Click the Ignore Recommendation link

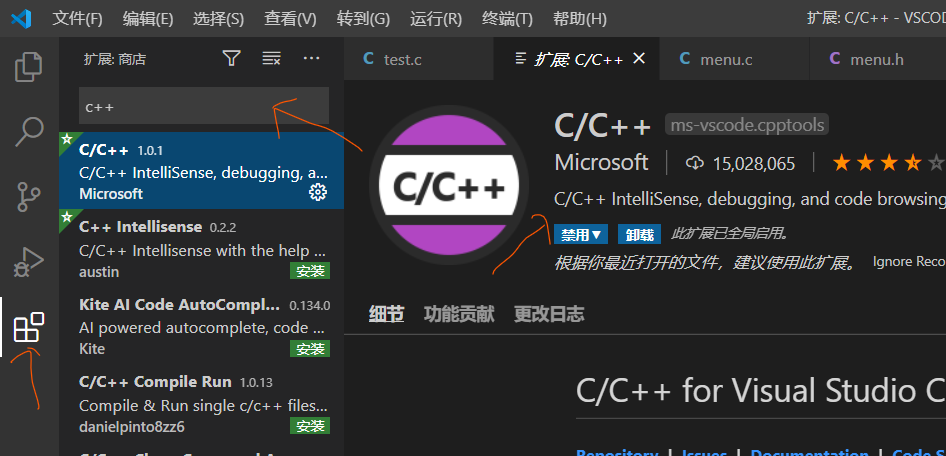tap(909, 262)
